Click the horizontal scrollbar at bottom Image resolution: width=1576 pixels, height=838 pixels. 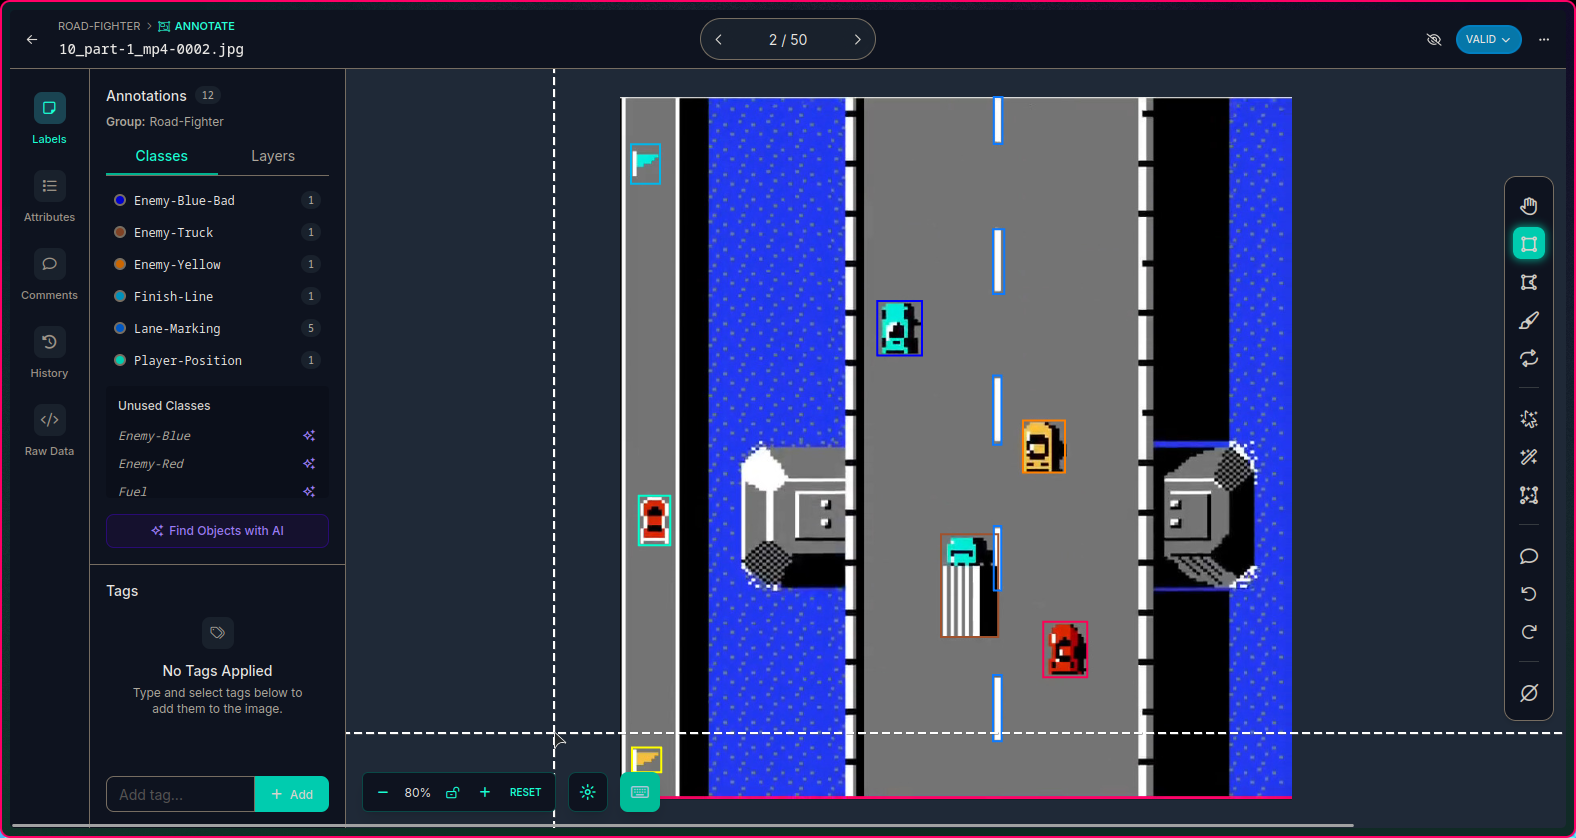coord(682,826)
